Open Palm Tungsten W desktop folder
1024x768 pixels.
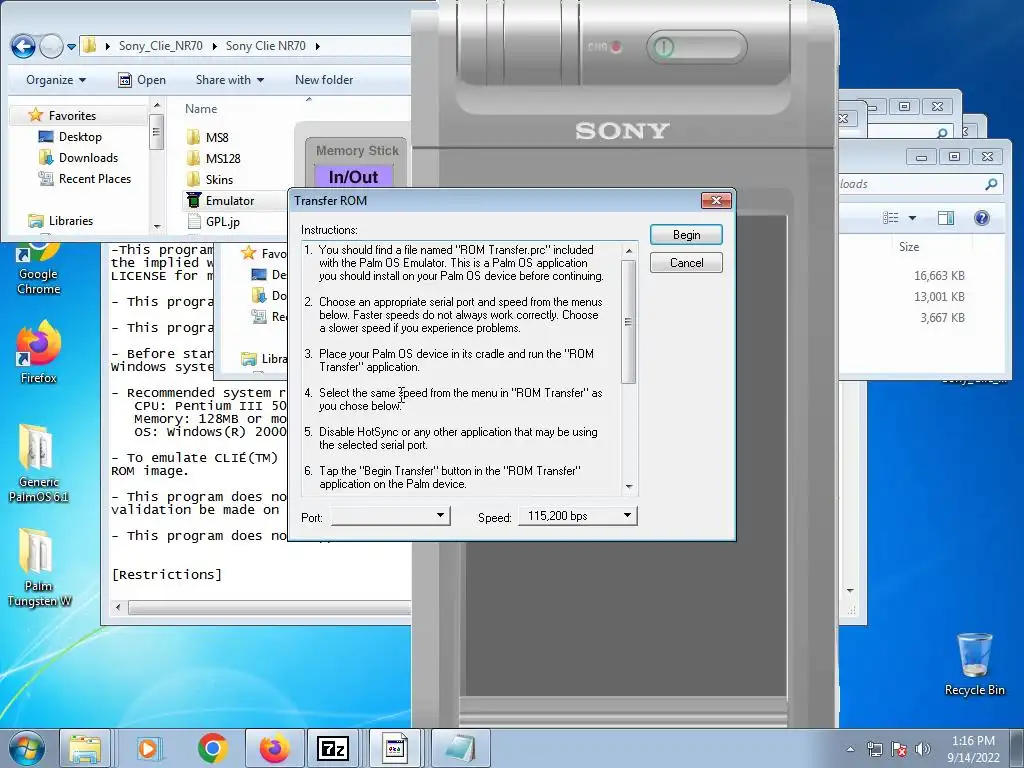pos(39,567)
